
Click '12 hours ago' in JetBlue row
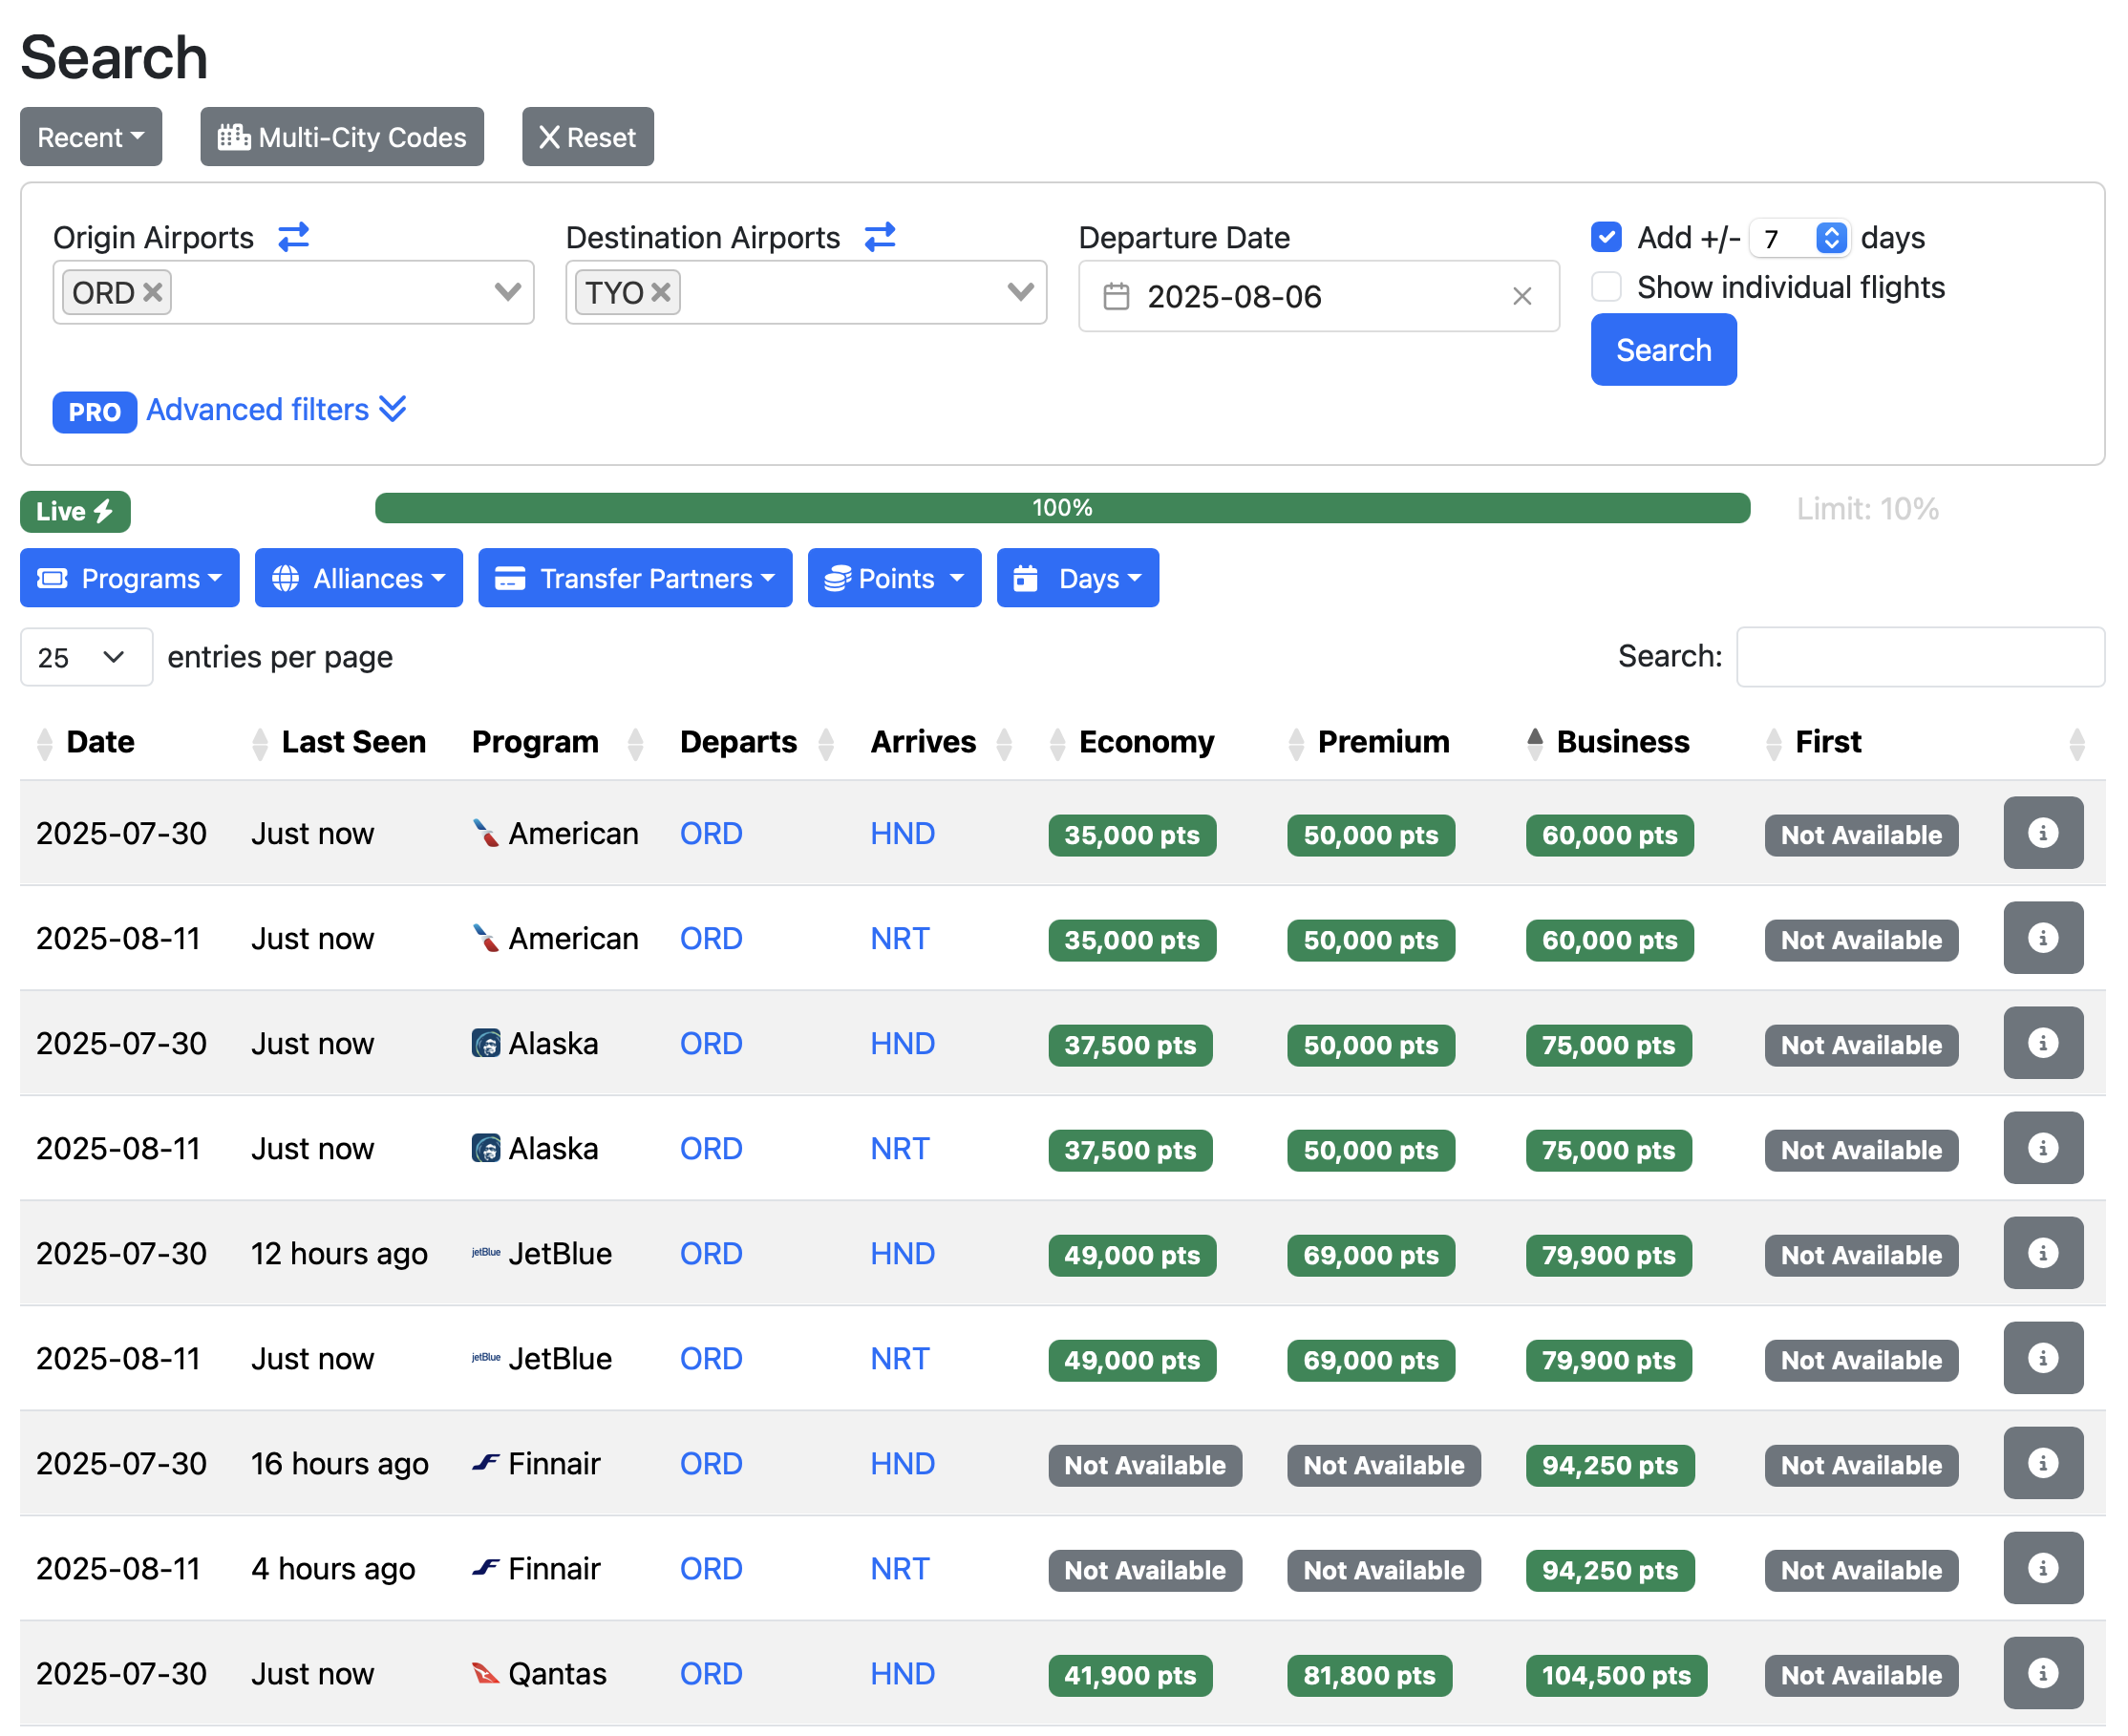coord(339,1254)
